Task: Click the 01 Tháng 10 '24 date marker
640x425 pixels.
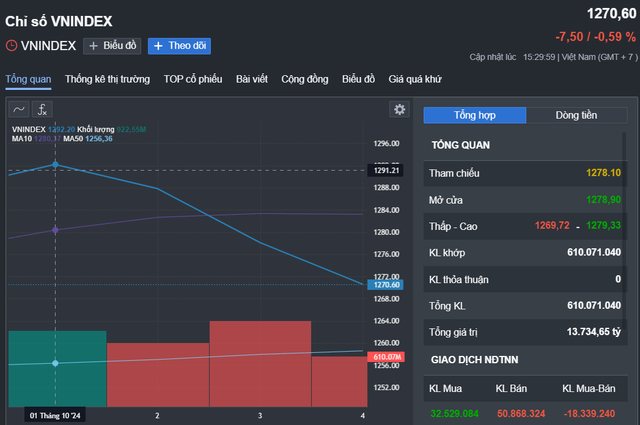Action: tap(54, 414)
